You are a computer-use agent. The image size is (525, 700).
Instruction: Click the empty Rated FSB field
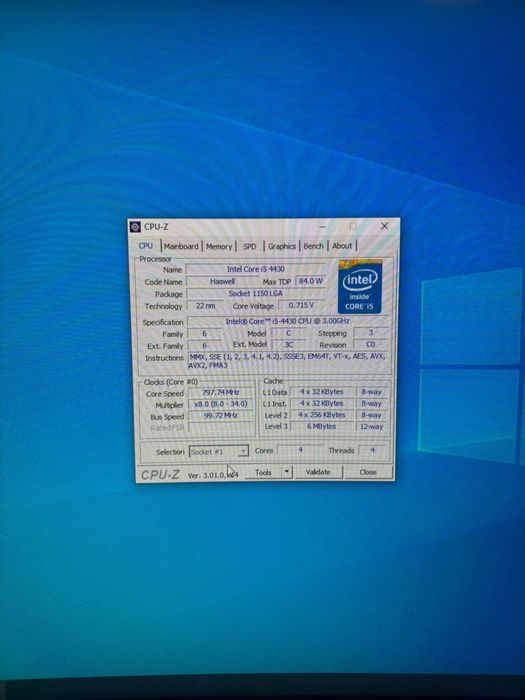pos(221,427)
